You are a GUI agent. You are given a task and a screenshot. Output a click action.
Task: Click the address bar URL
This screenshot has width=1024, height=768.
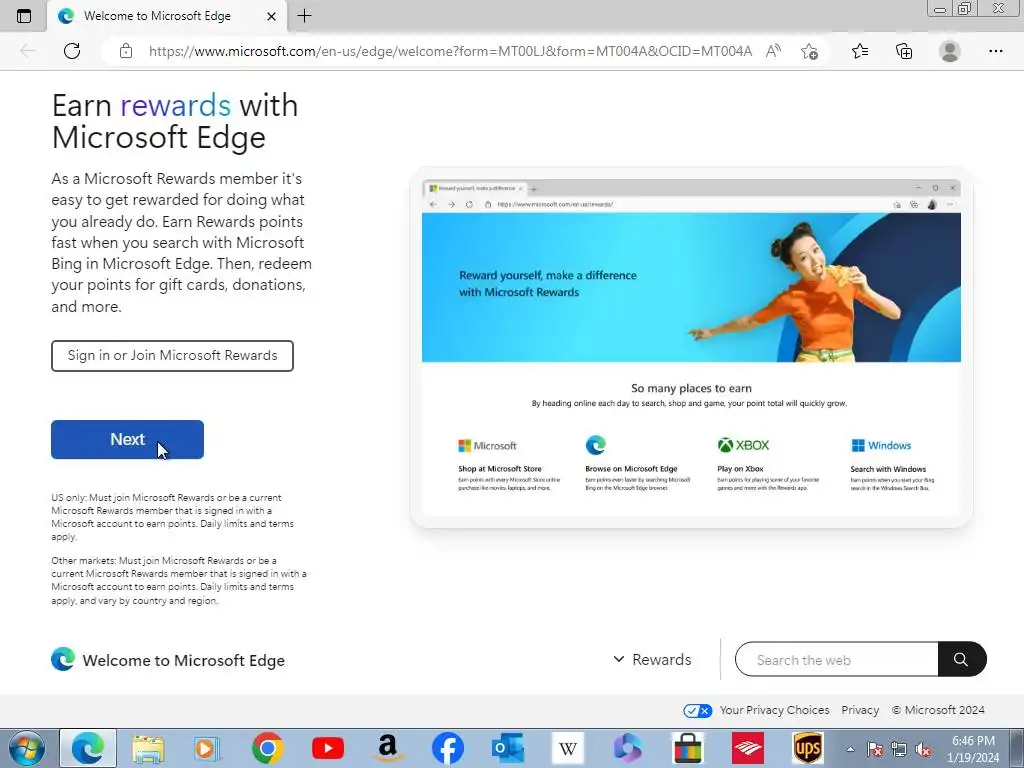click(x=450, y=51)
